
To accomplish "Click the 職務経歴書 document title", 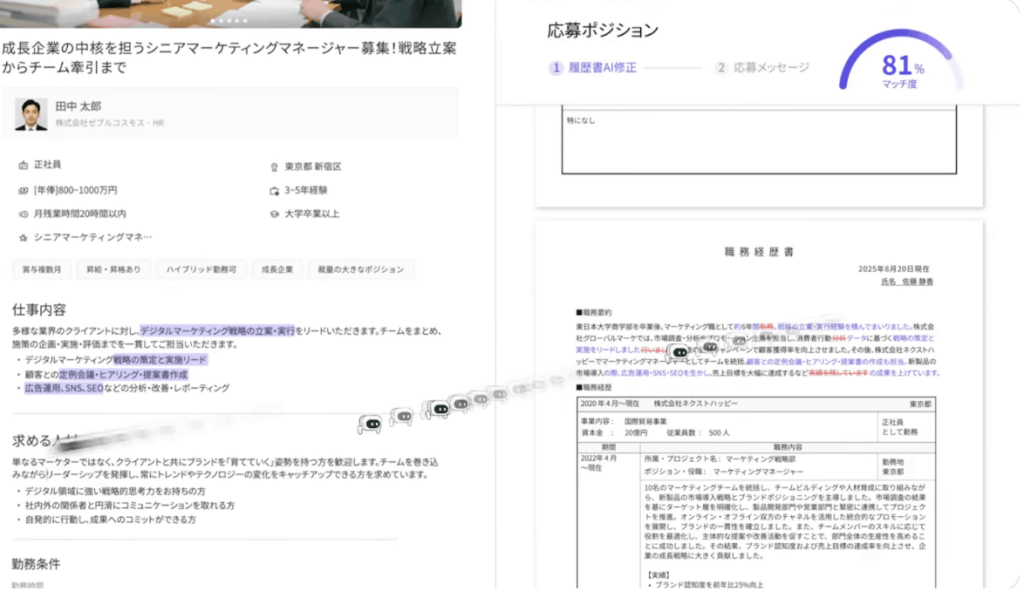I will [x=759, y=252].
